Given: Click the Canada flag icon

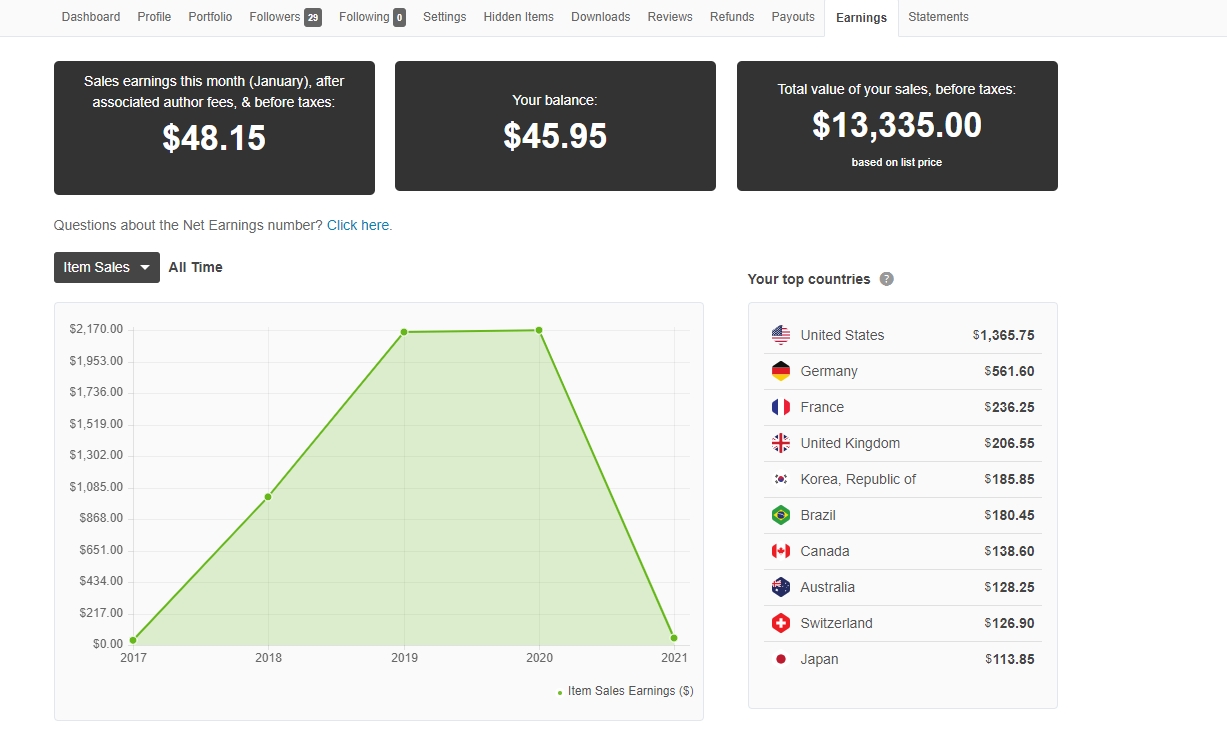Looking at the screenshot, I should (x=781, y=551).
